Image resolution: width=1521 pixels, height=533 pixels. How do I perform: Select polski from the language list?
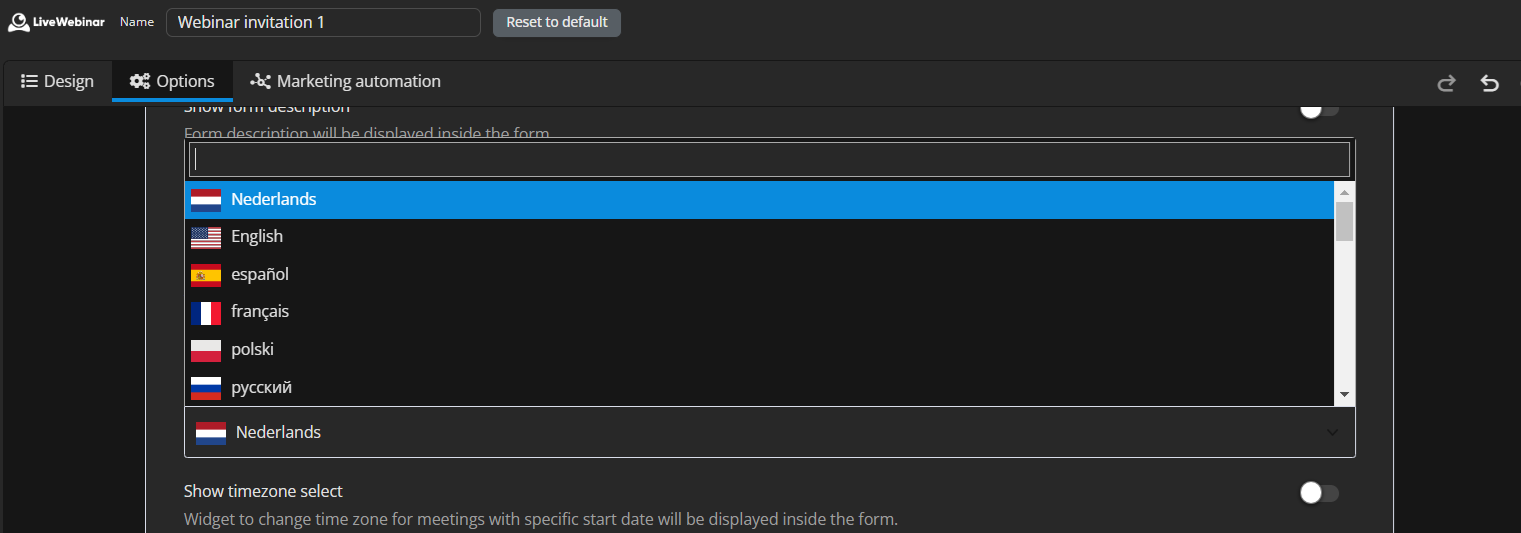[x=252, y=350]
